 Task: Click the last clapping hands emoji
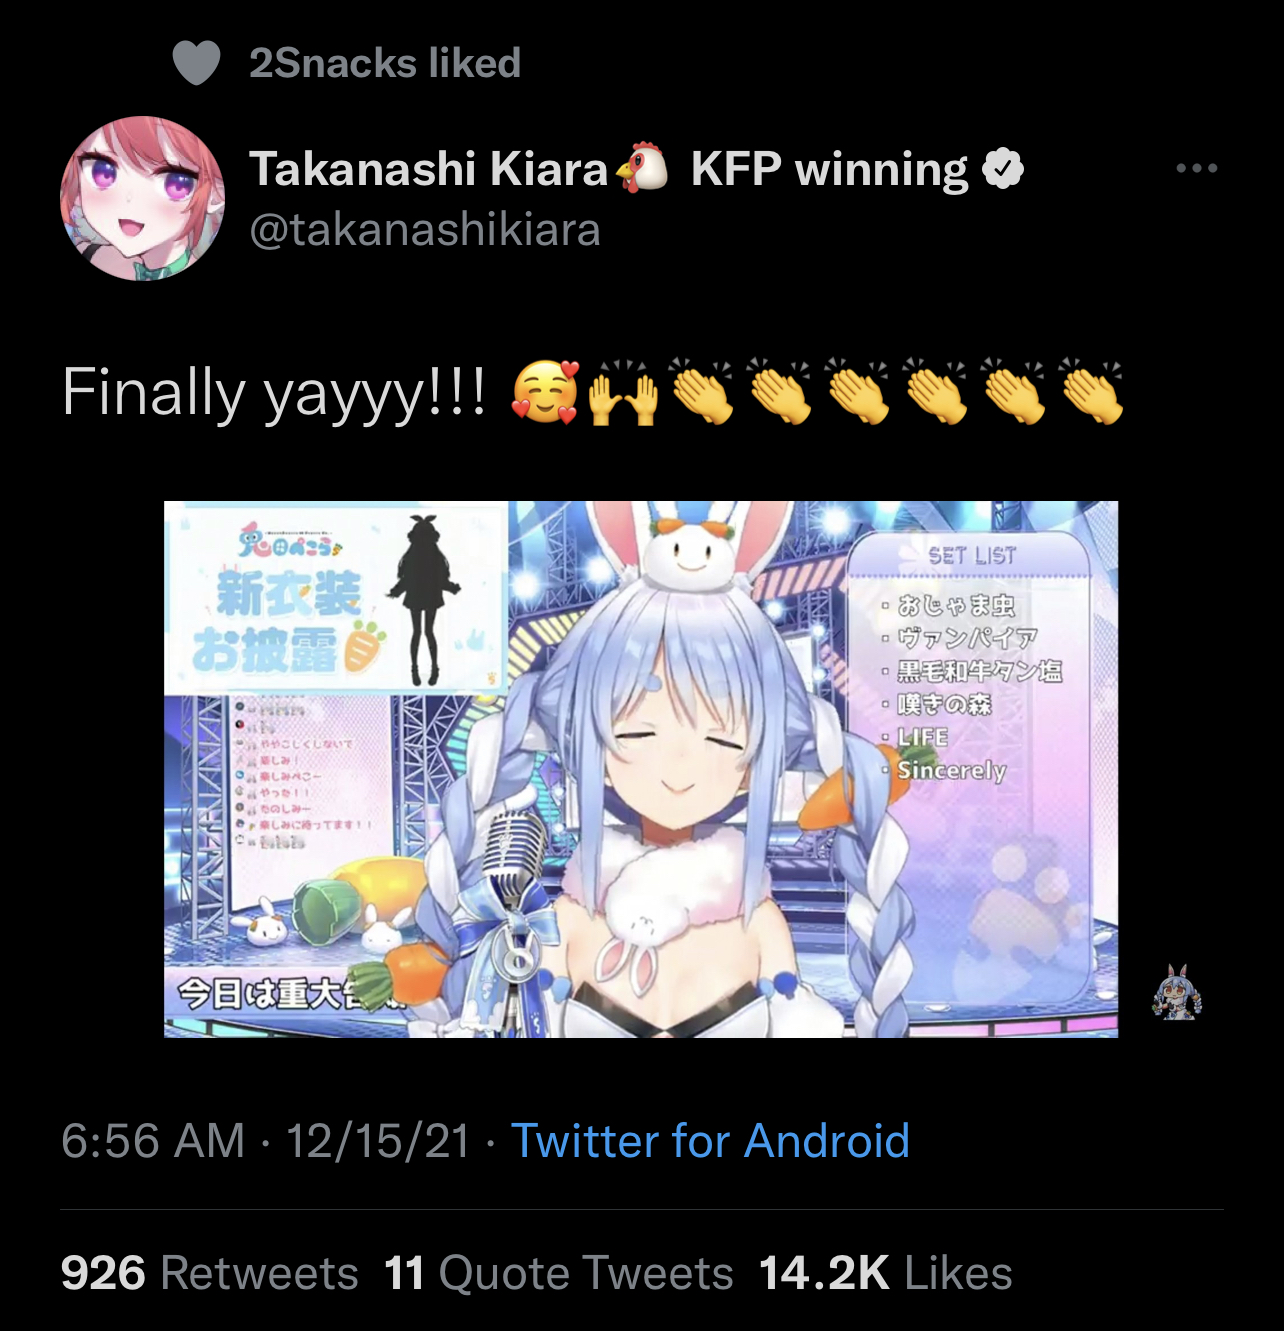coord(1092,393)
